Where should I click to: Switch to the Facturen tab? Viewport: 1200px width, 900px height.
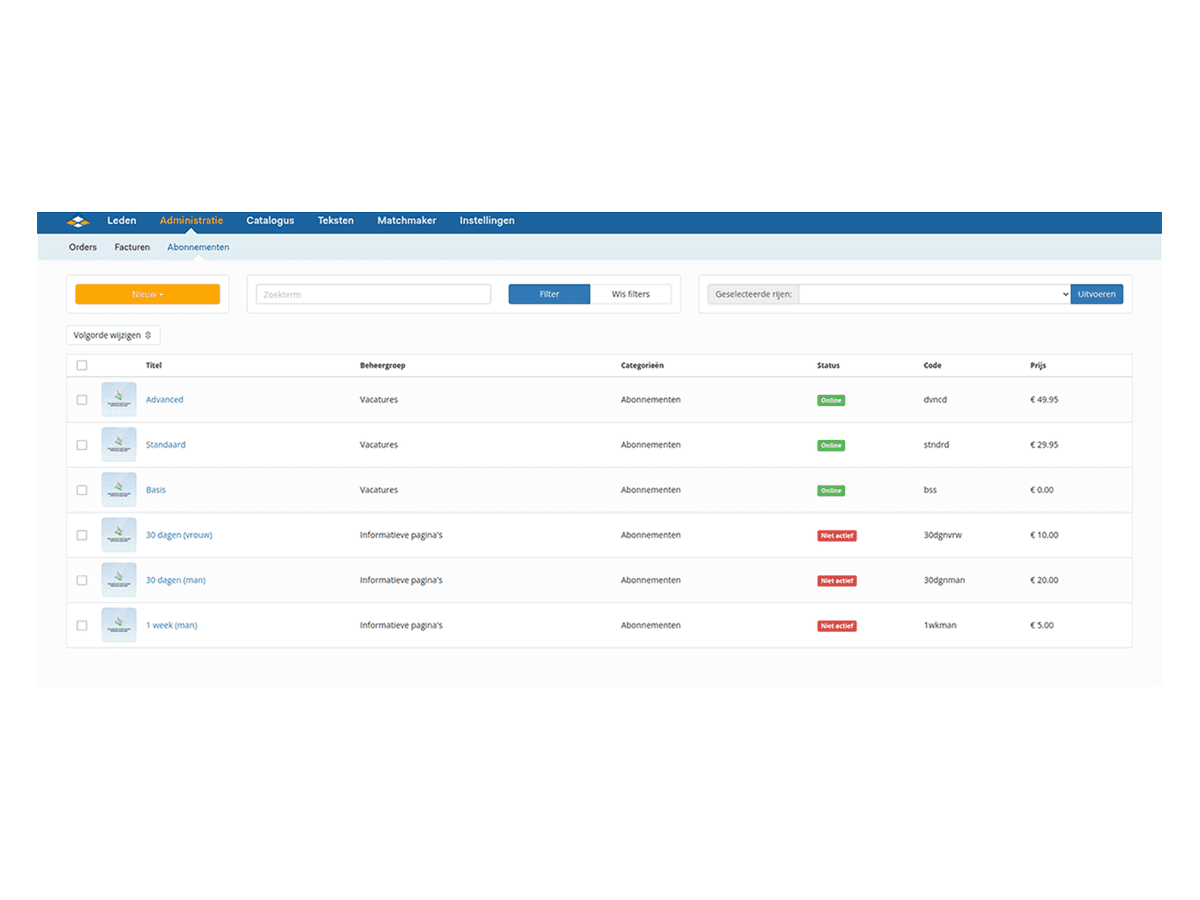tap(132, 247)
